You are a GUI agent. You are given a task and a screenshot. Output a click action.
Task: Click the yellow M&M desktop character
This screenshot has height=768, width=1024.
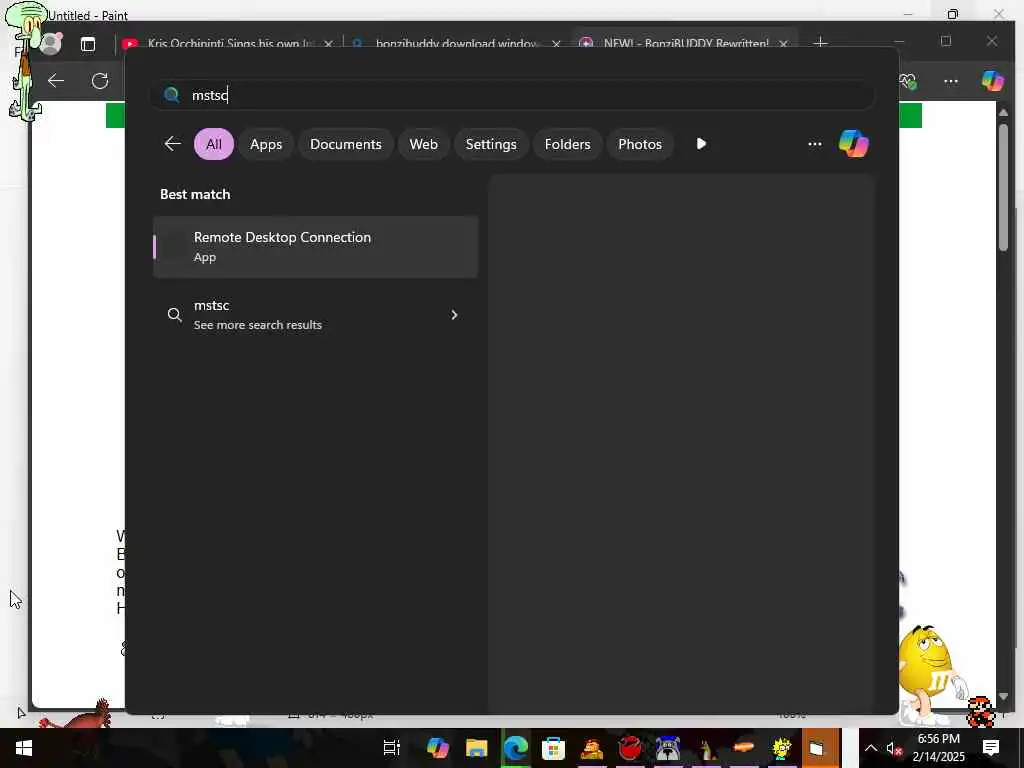click(x=929, y=674)
